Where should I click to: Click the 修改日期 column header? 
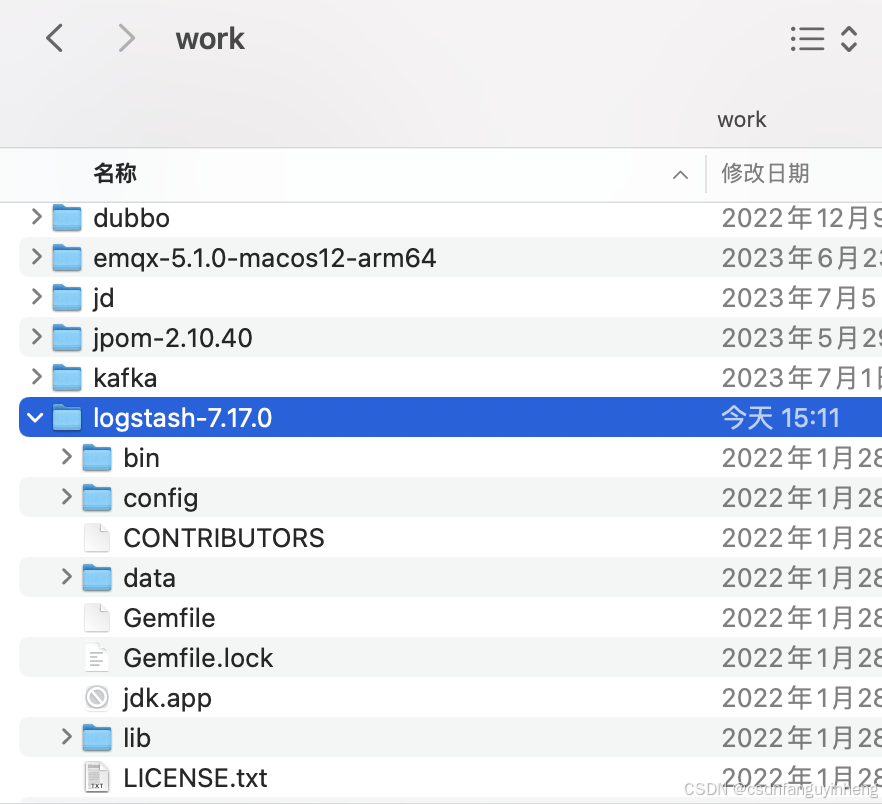(x=766, y=174)
